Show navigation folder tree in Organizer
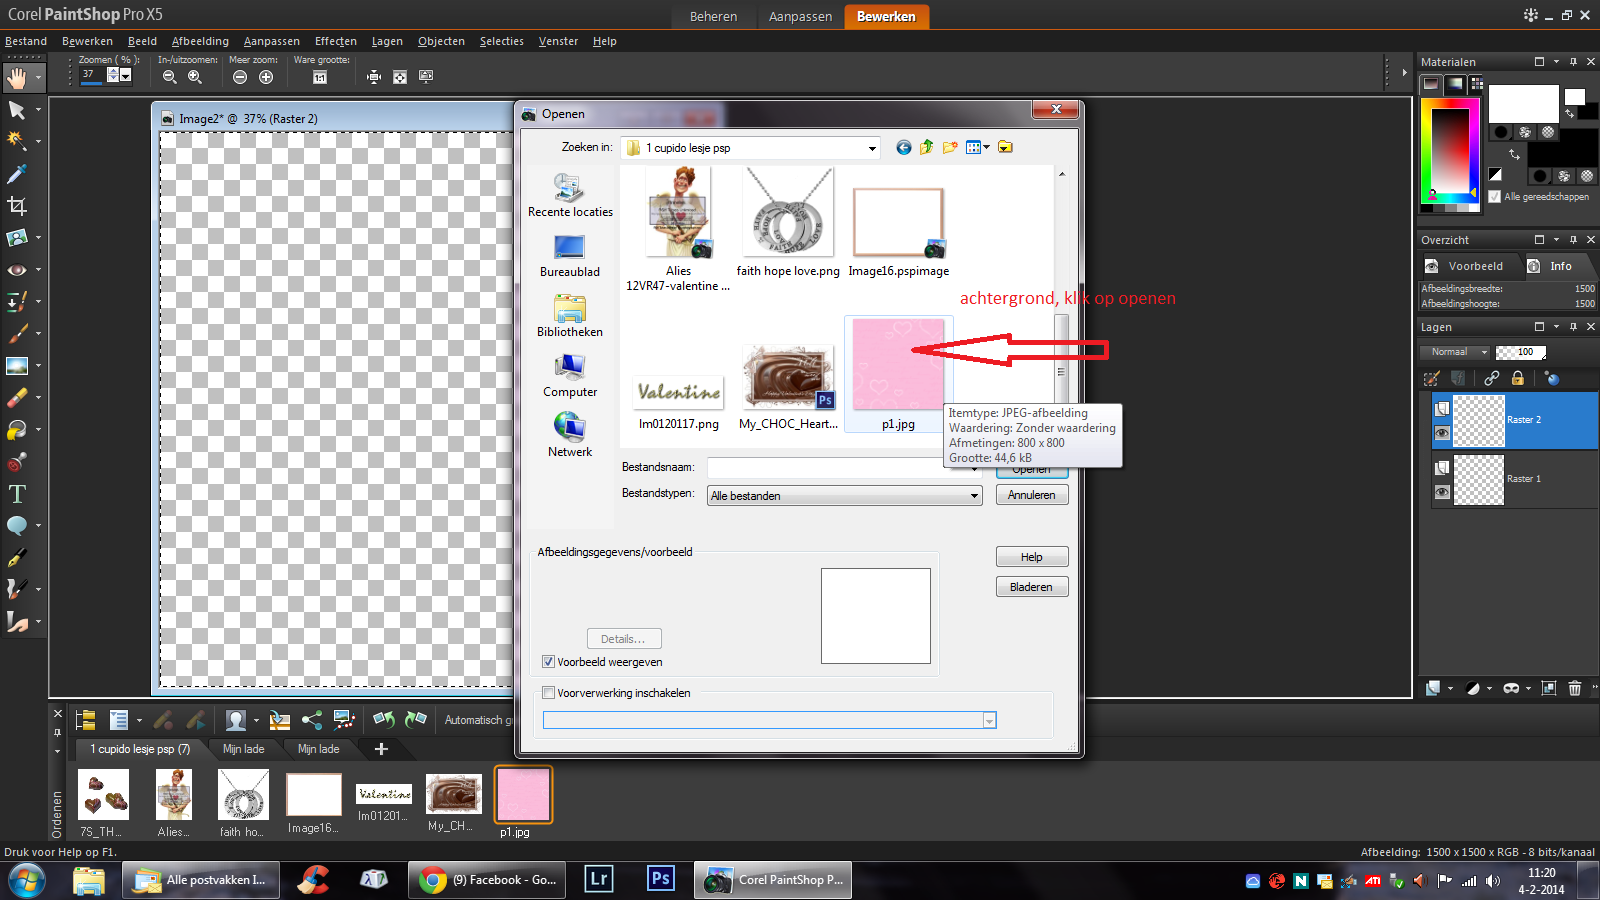This screenshot has width=1600, height=900. (x=86, y=720)
